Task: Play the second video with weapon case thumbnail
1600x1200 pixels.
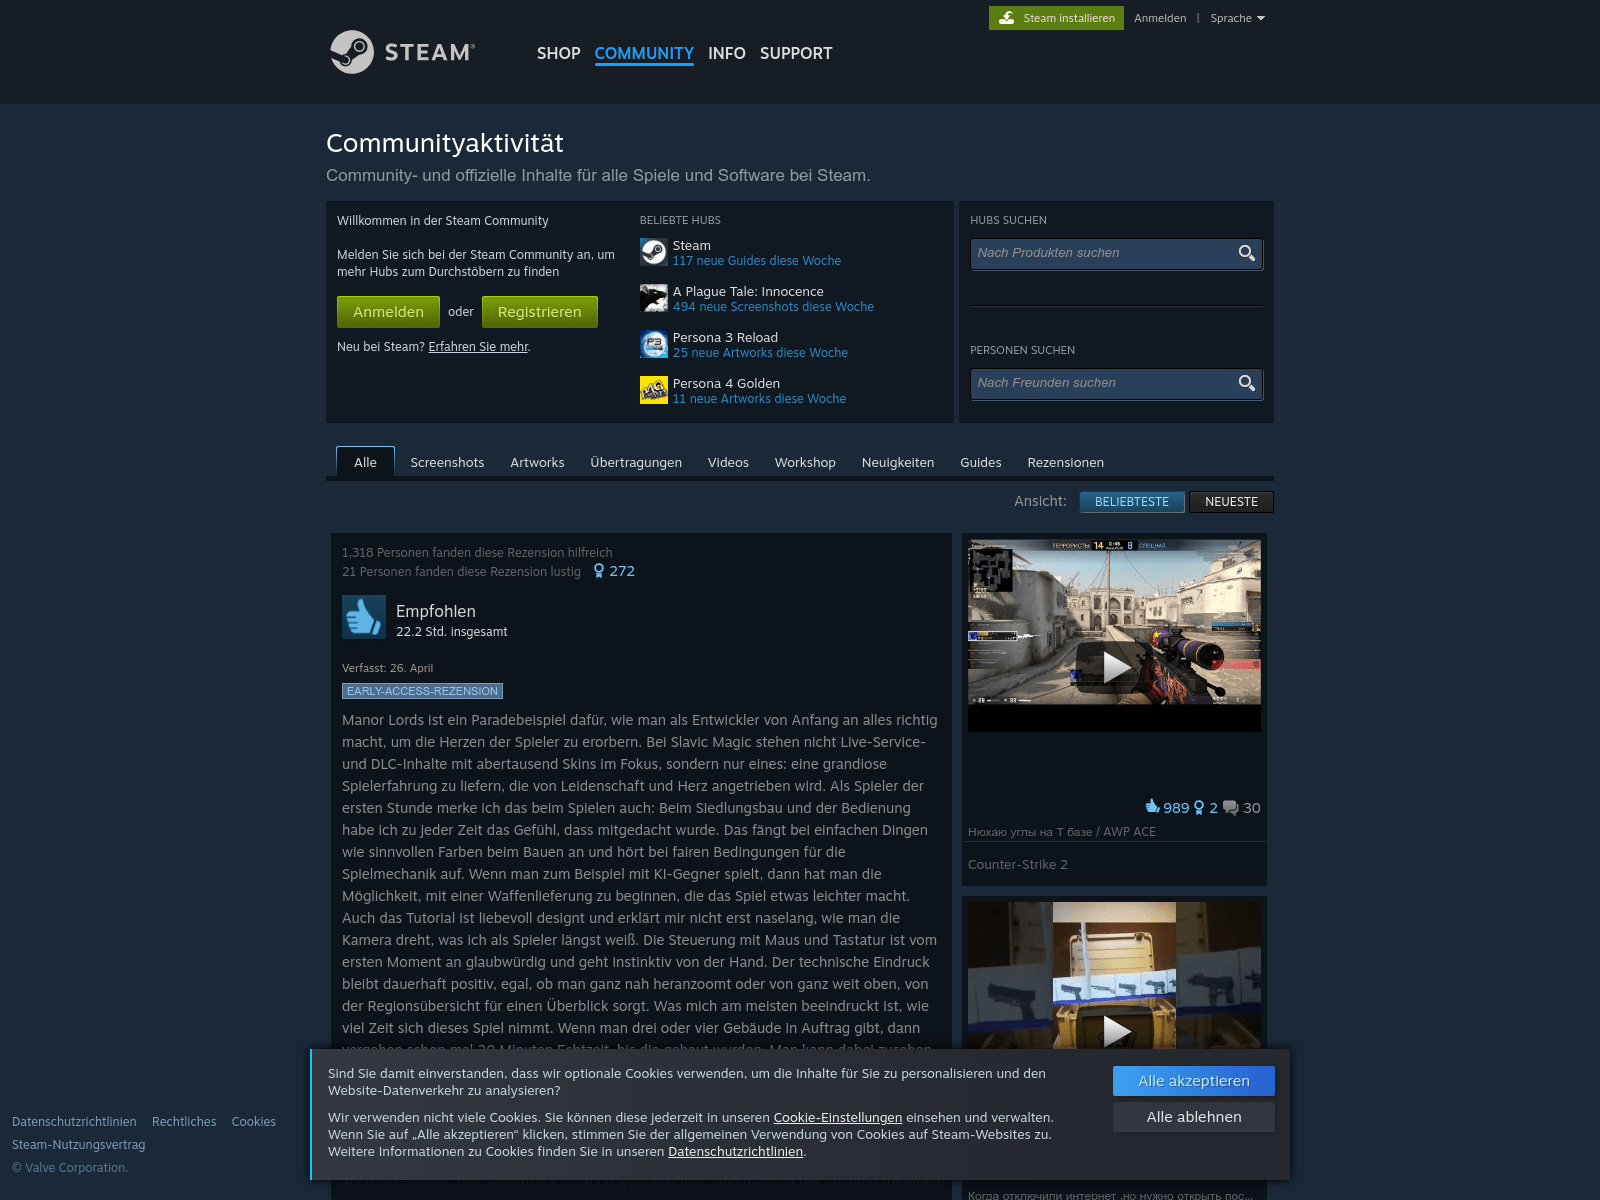Action: tap(1114, 1030)
